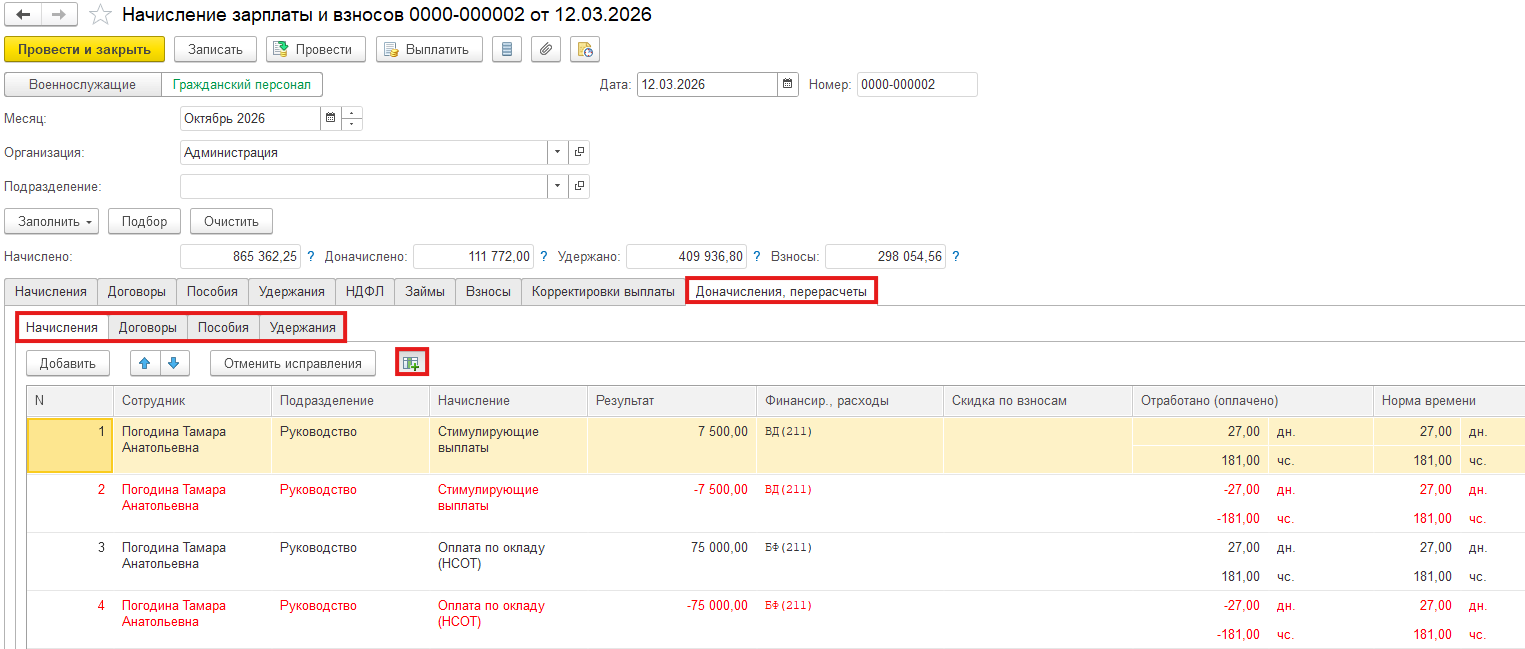
Task: Increase or decrease month with the stepper arrows
Action: coord(352,118)
